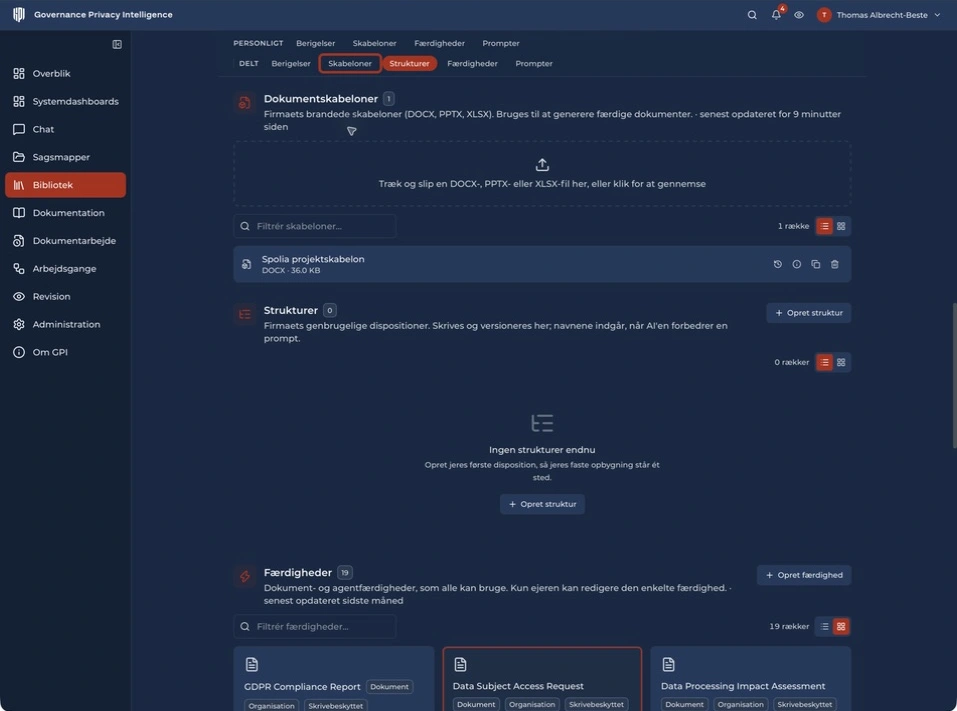Open Systemdashboards in the sidebar
This screenshot has height=711, width=957.
(x=65, y=101)
